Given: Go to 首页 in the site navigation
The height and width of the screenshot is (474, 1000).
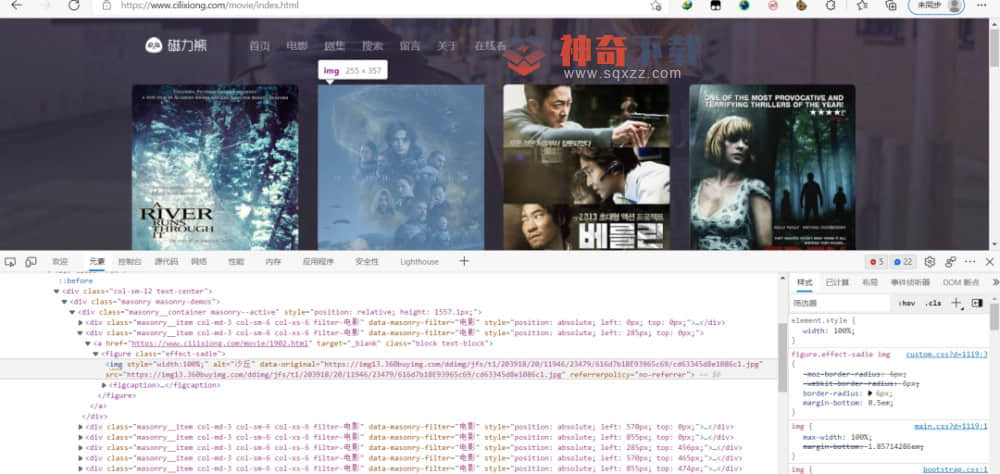Looking at the screenshot, I should (260, 46).
